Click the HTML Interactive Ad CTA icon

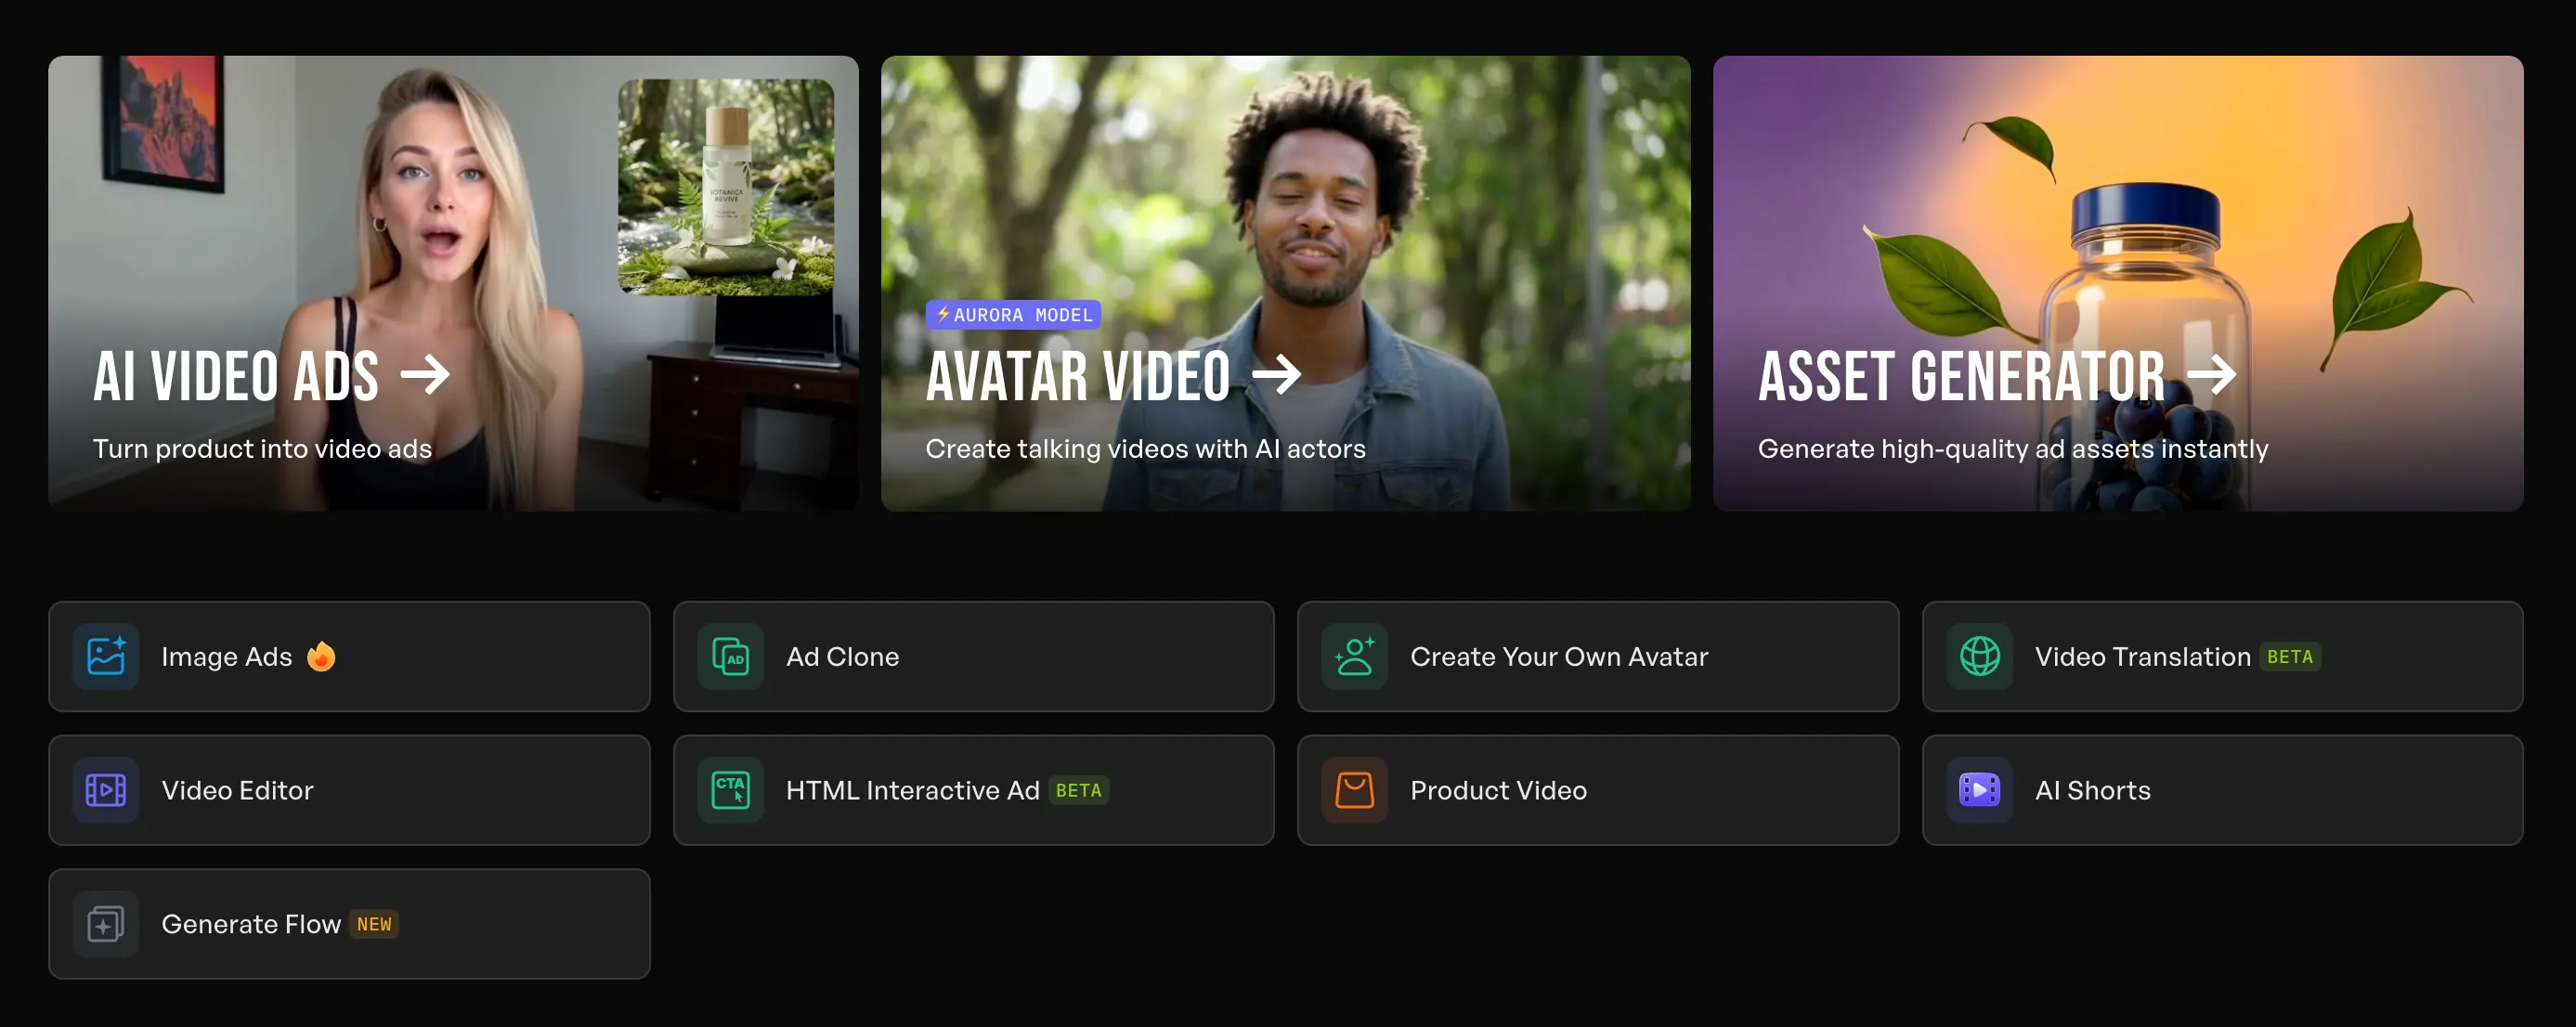click(730, 790)
